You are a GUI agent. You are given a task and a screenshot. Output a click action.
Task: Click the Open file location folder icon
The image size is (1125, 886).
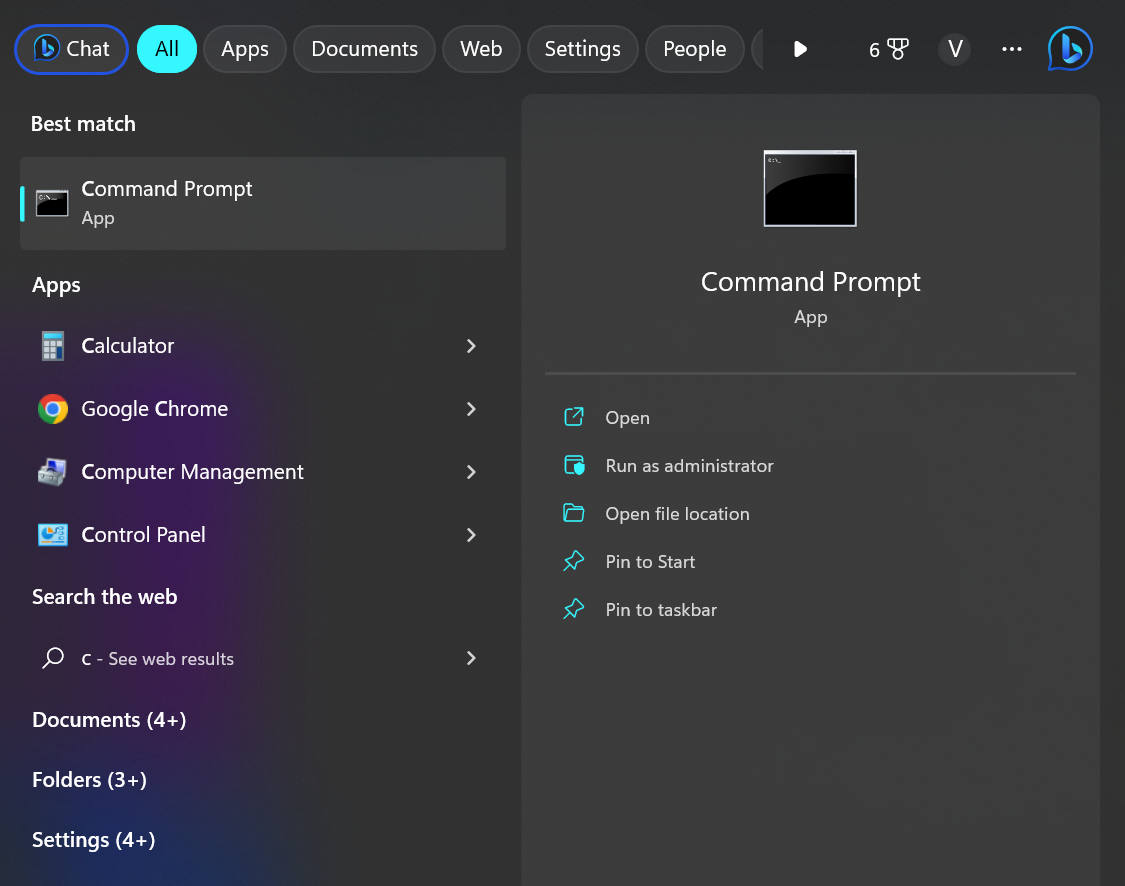(574, 514)
